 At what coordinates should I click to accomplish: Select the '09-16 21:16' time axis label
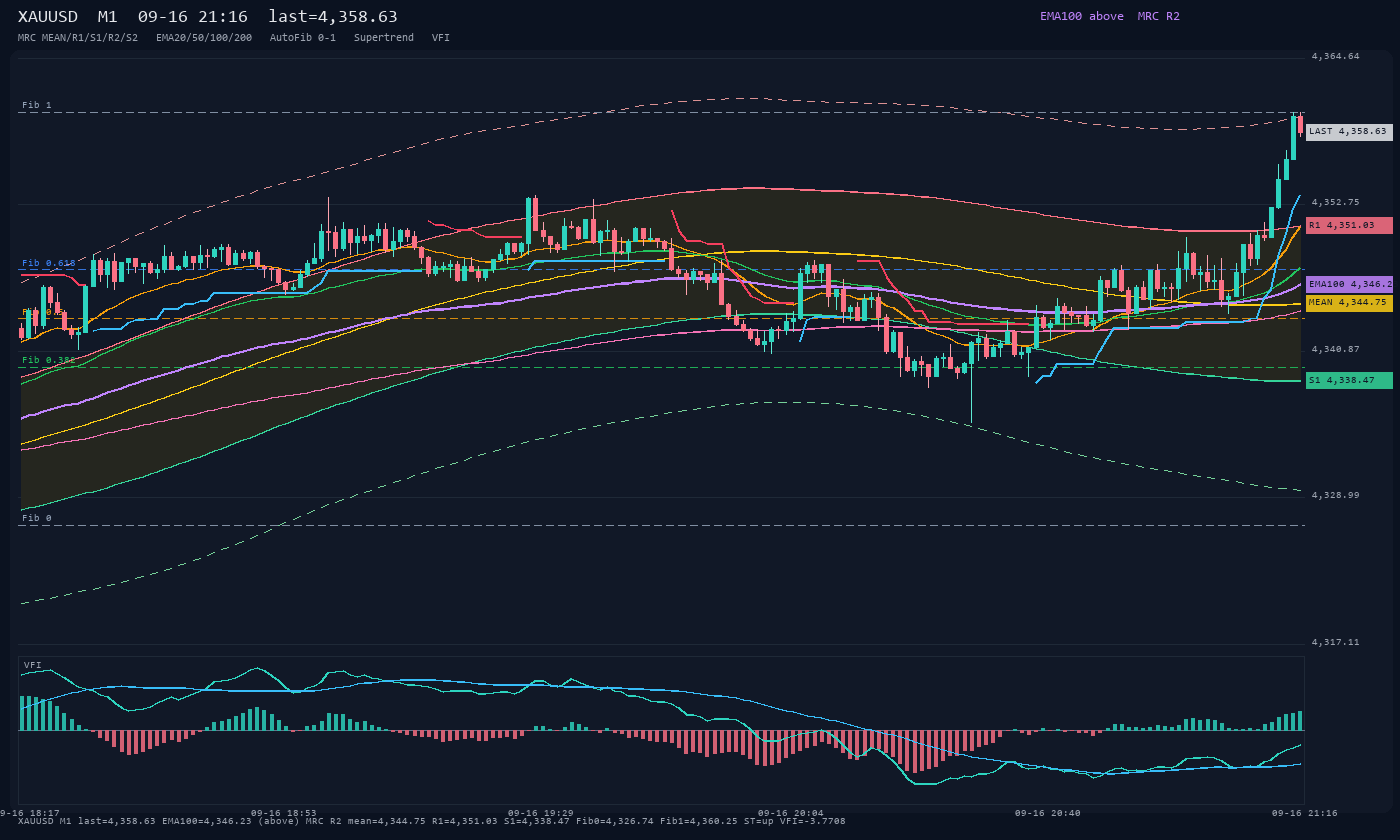click(x=1304, y=813)
